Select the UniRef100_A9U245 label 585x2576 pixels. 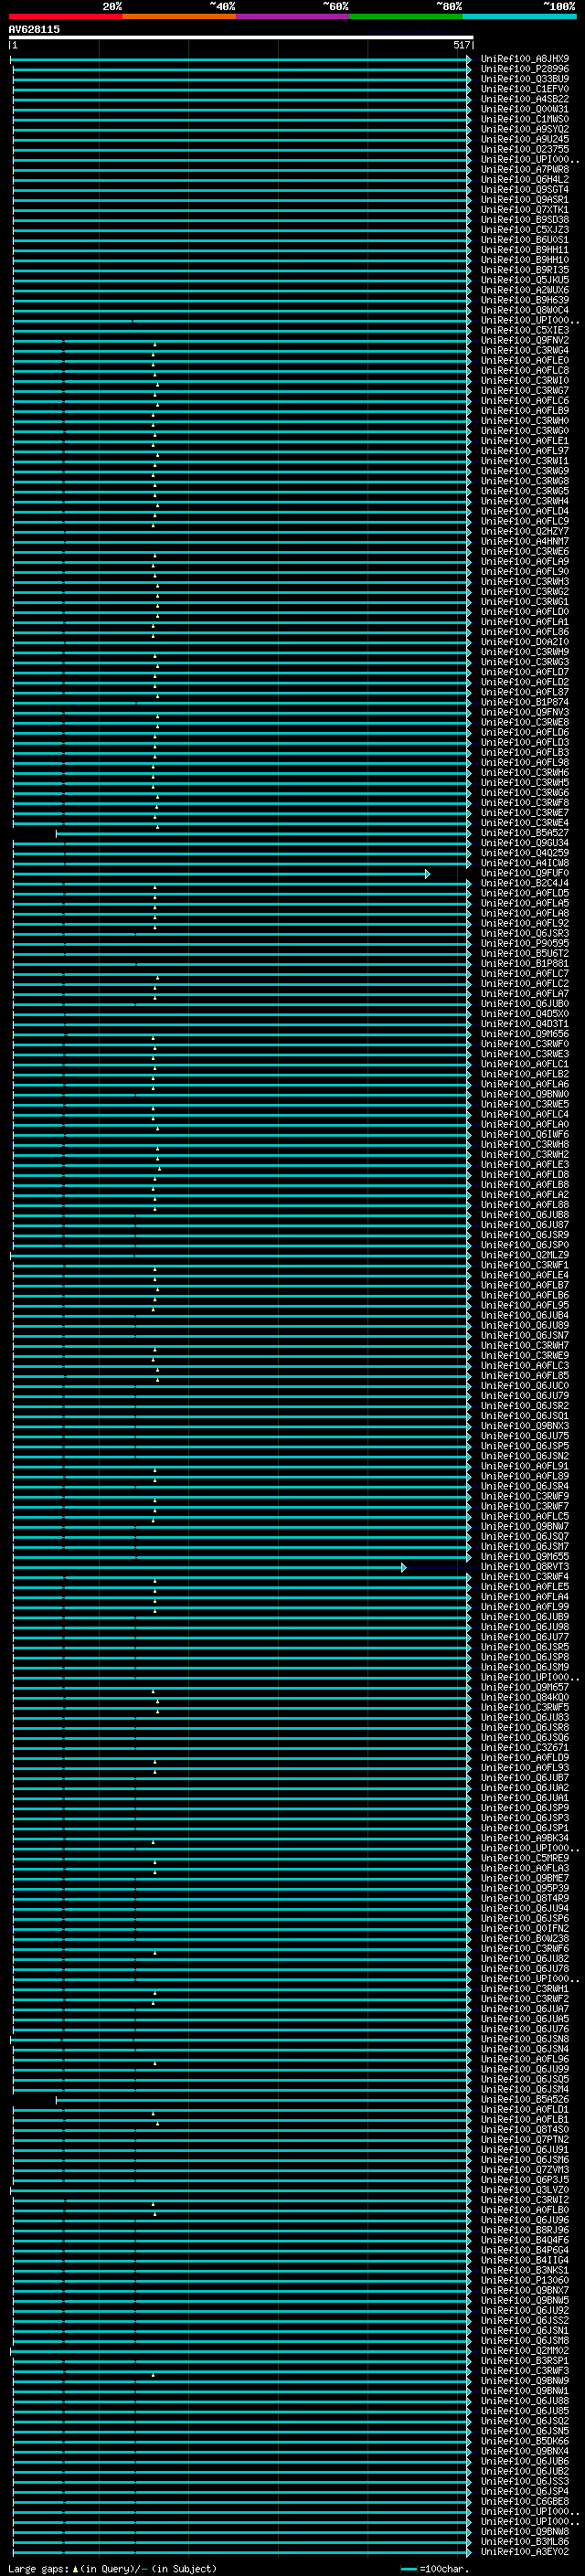click(x=525, y=139)
